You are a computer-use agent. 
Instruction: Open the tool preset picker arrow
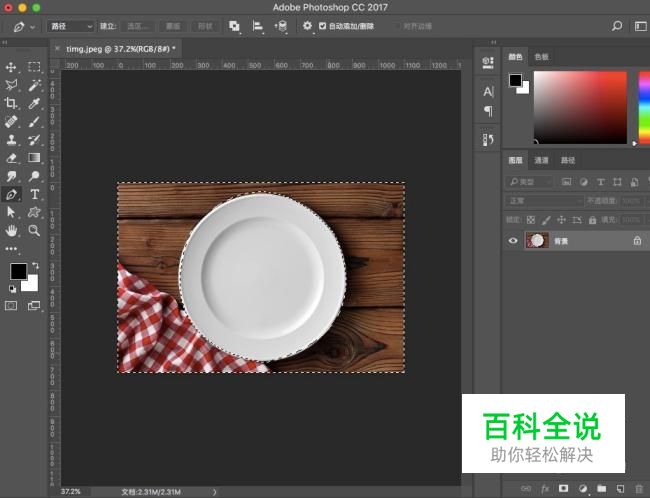pyautogui.click(x=32, y=27)
